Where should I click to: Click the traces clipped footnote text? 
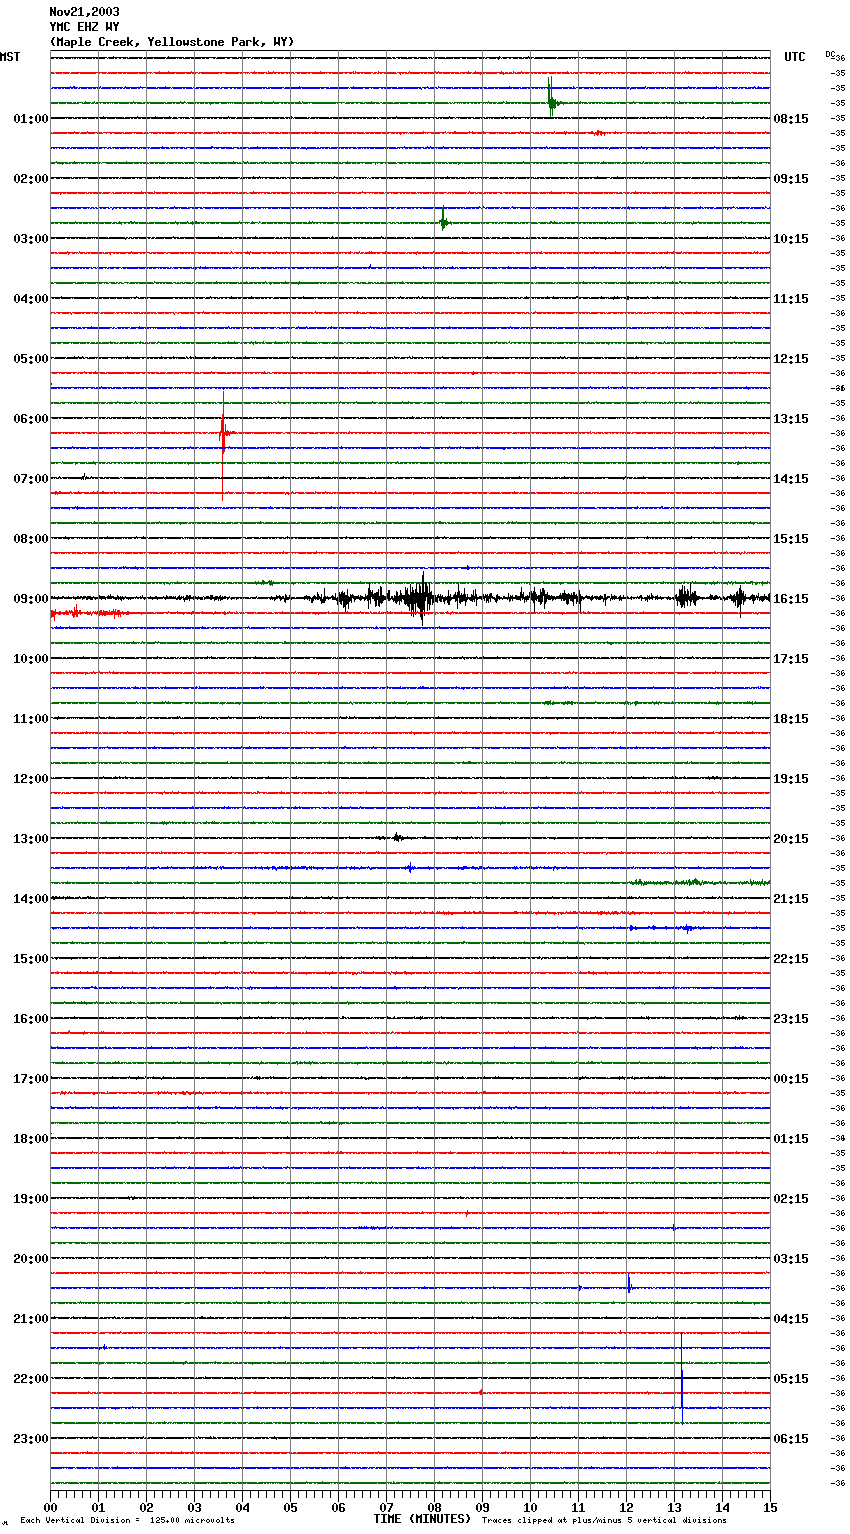click(604, 1521)
